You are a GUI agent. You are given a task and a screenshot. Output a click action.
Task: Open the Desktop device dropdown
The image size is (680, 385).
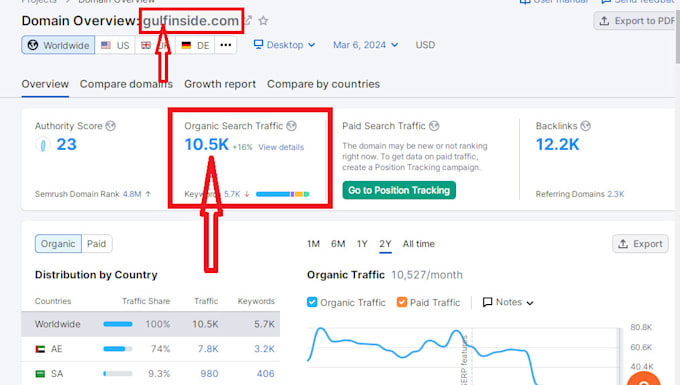click(284, 45)
